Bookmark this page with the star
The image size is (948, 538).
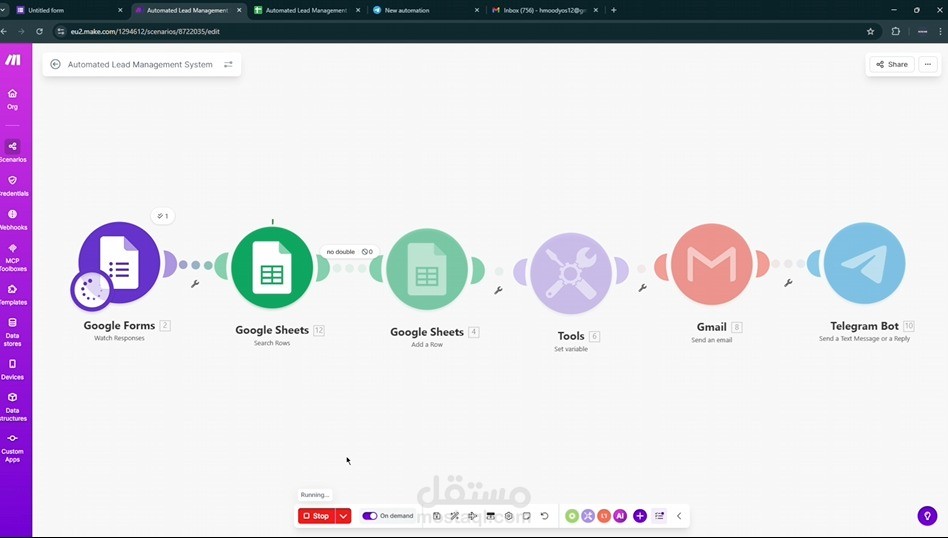tap(871, 31)
